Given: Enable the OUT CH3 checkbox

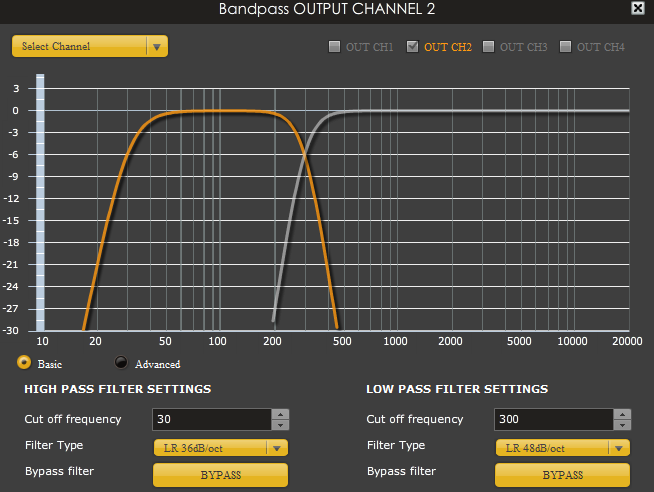Looking at the screenshot, I should coord(488,46).
